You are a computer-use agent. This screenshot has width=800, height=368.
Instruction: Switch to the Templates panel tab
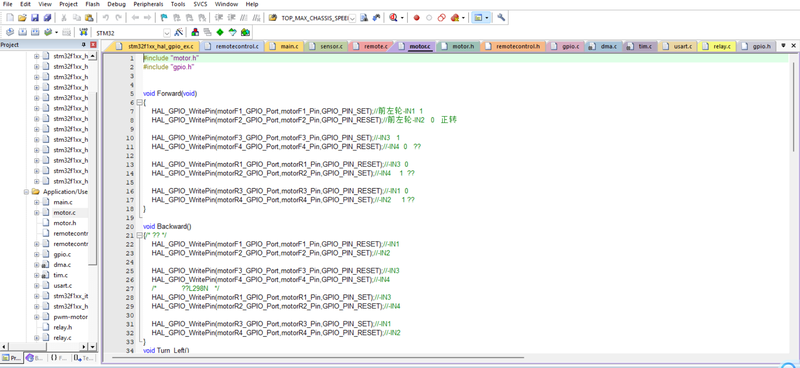[x=84, y=358]
